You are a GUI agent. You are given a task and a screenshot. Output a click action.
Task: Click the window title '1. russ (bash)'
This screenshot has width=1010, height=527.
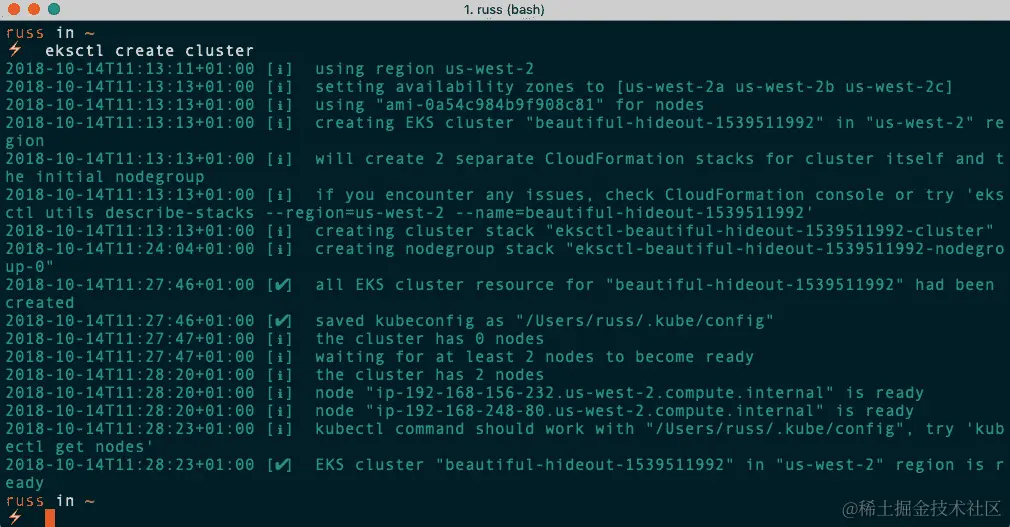tap(504, 10)
